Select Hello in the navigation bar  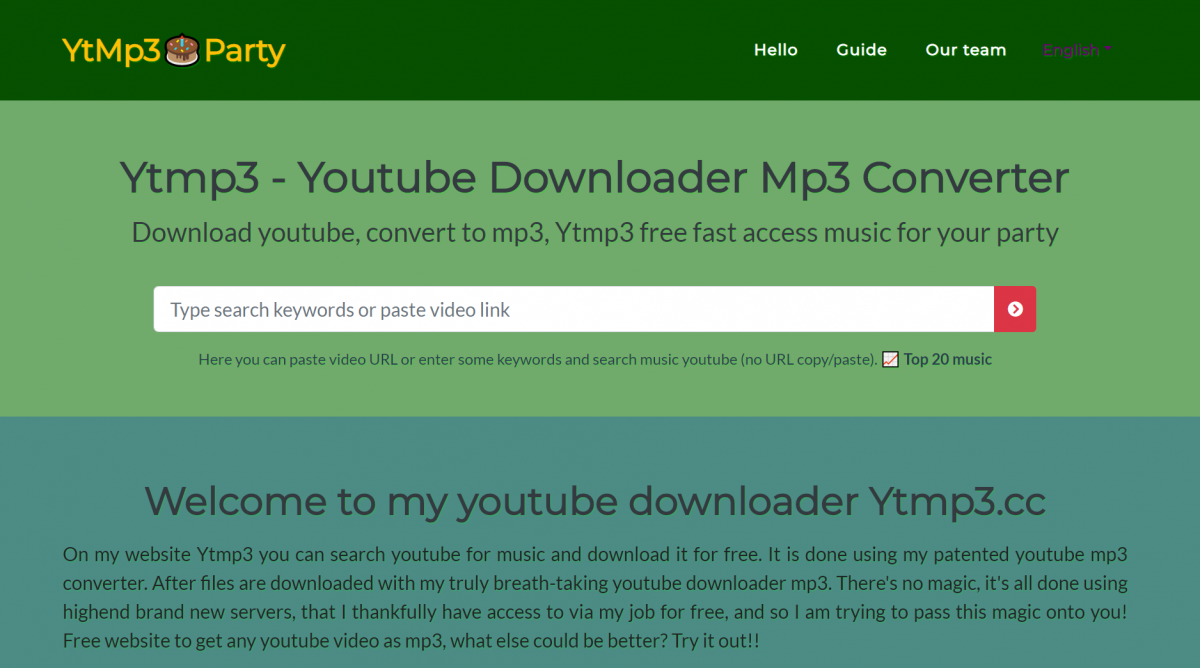click(776, 49)
